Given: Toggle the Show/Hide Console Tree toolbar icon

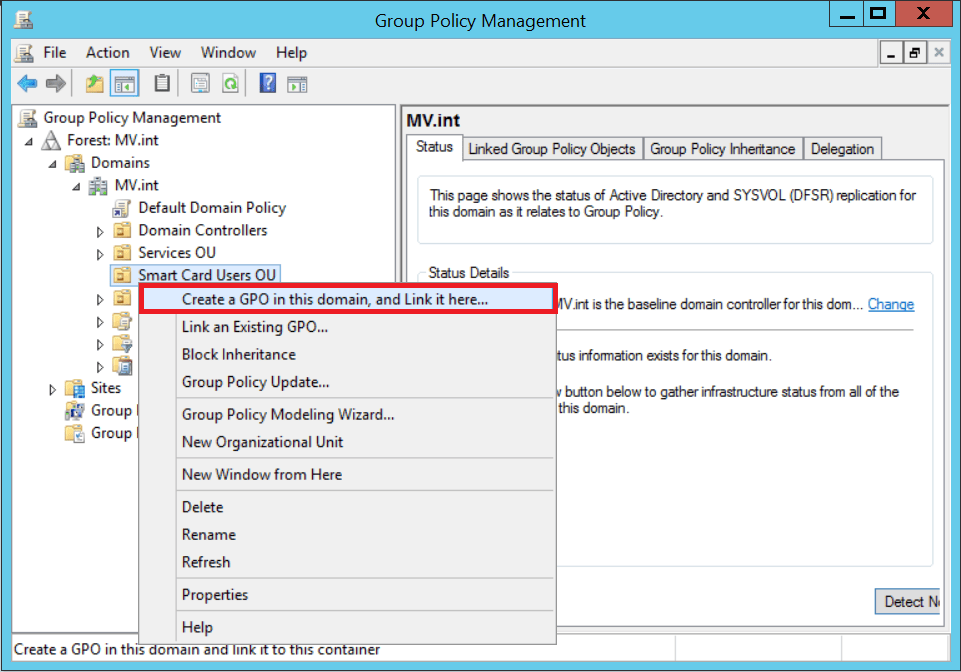Looking at the screenshot, I should point(124,83).
